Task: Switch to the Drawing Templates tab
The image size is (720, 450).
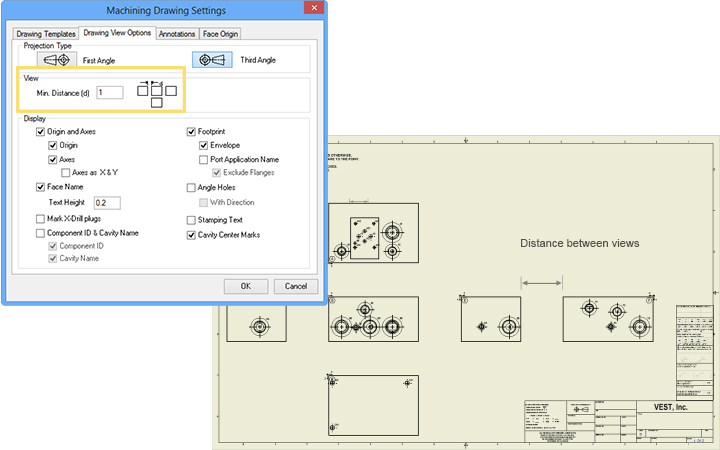Action: (x=45, y=33)
